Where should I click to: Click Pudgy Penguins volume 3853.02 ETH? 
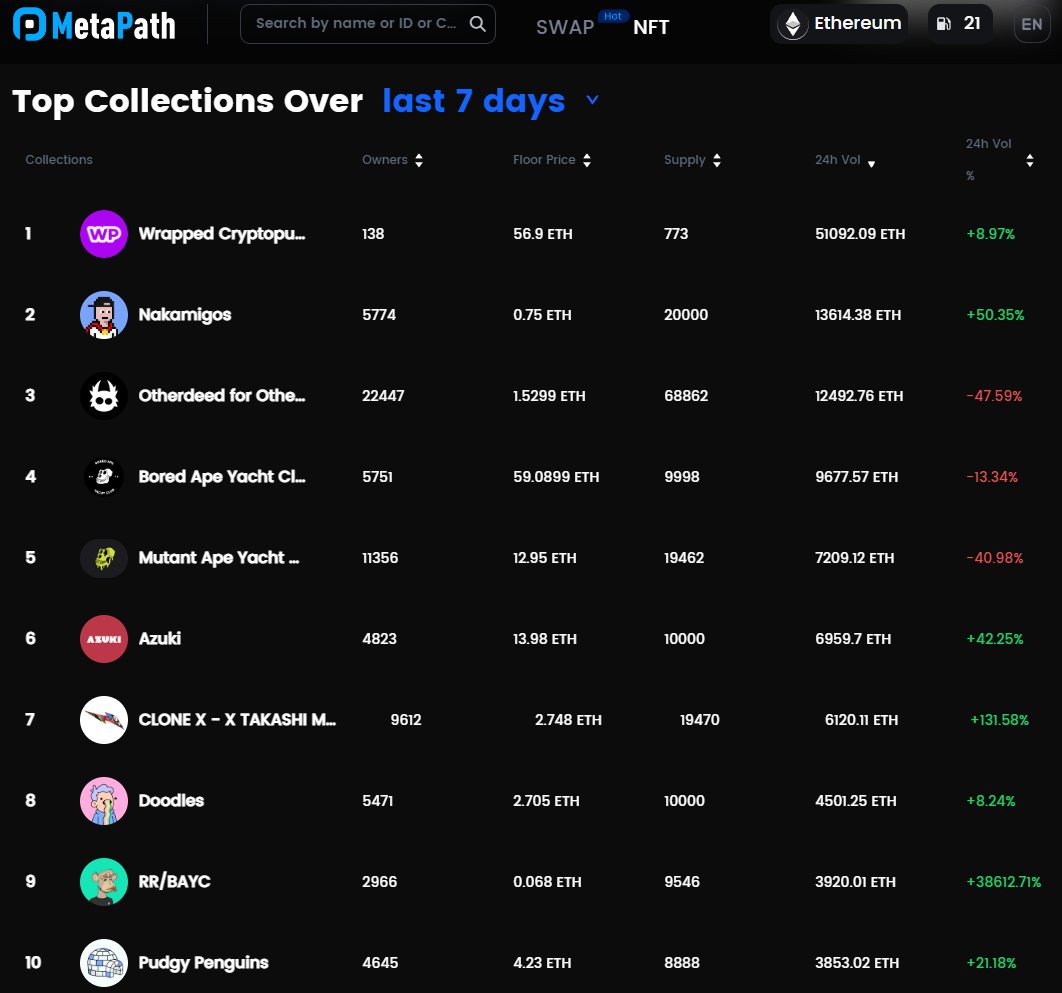pyautogui.click(x=857, y=963)
